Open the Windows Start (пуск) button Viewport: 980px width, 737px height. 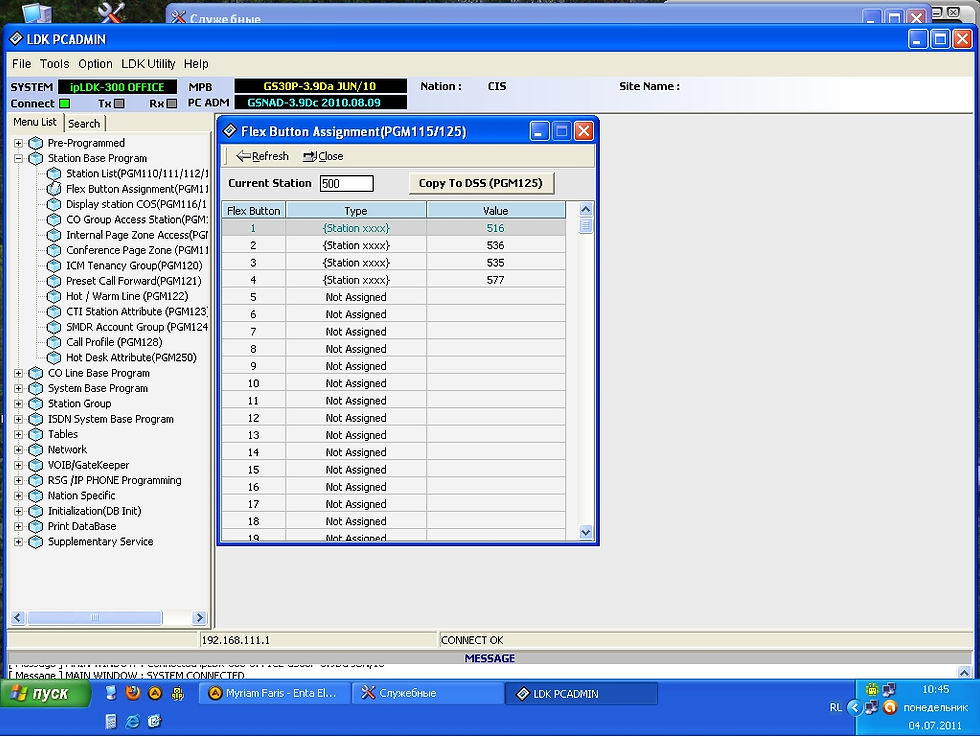coord(46,694)
